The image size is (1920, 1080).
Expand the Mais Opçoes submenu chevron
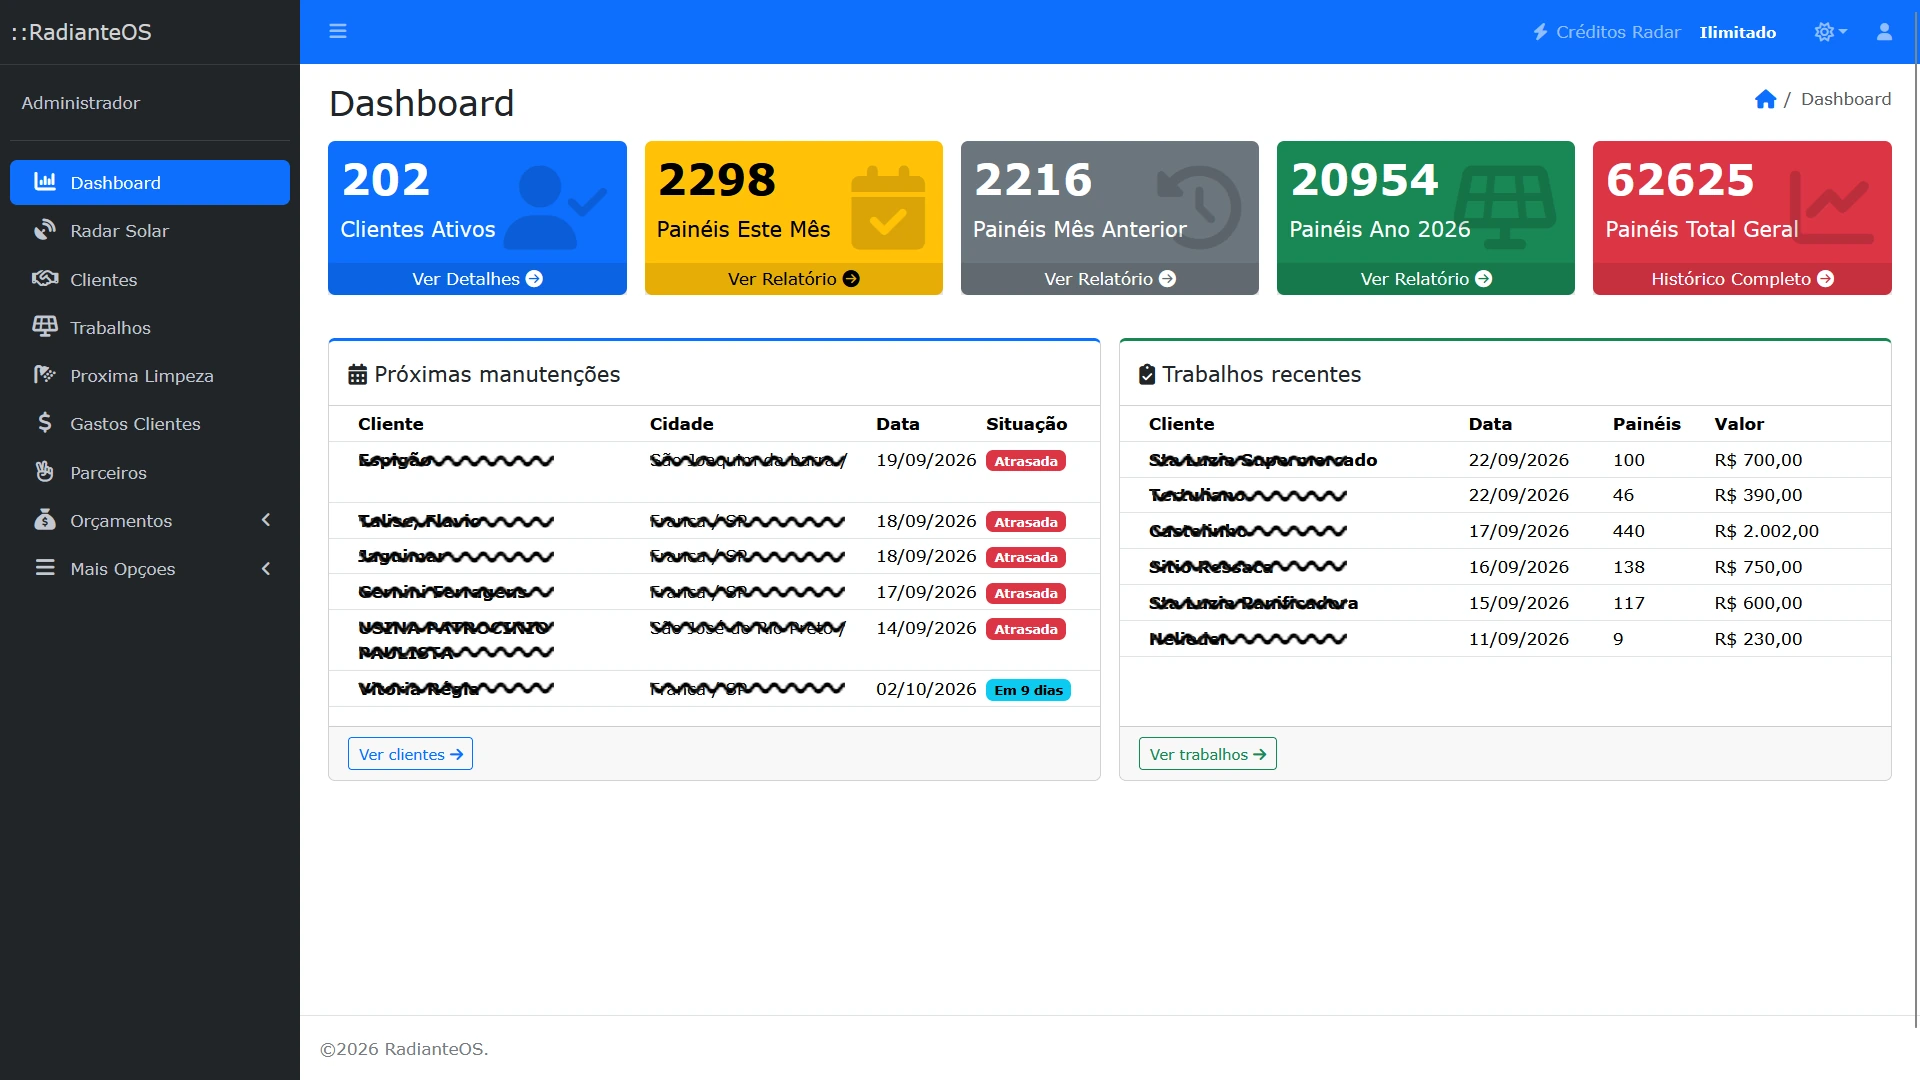[266, 568]
